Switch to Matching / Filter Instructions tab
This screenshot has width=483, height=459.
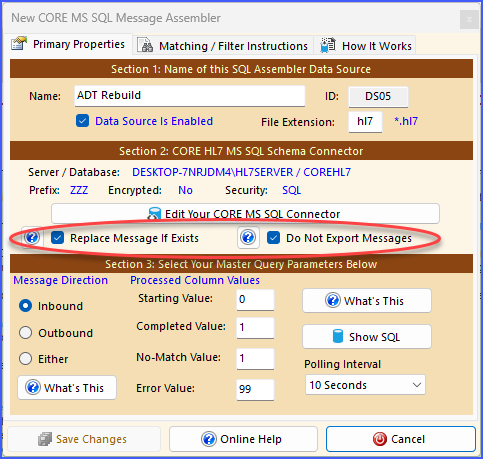223,46
